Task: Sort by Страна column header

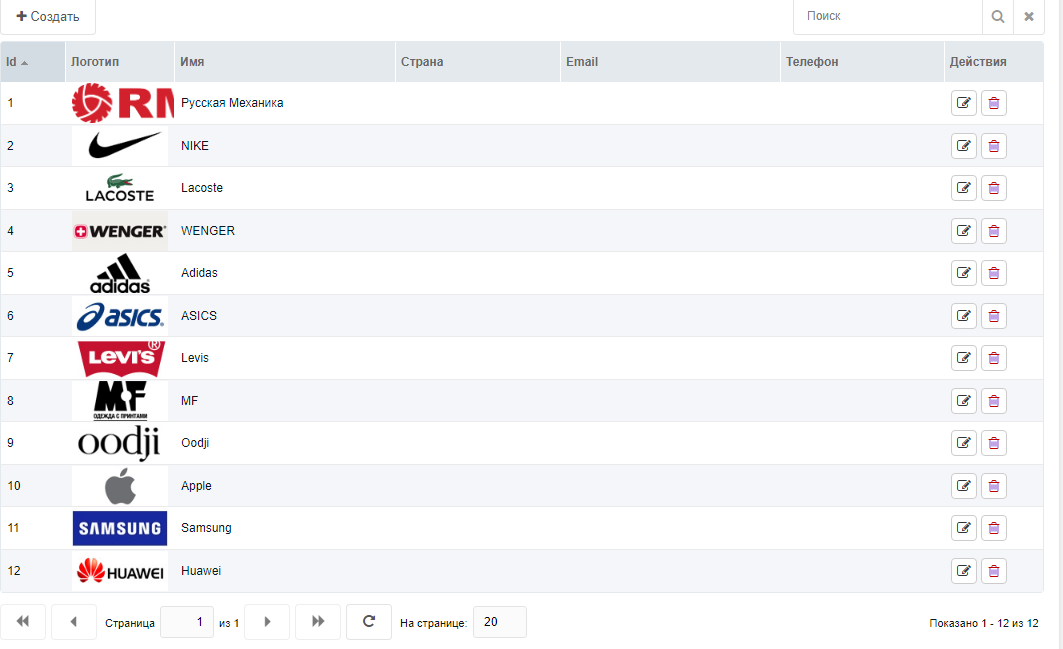Action: [478, 62]
